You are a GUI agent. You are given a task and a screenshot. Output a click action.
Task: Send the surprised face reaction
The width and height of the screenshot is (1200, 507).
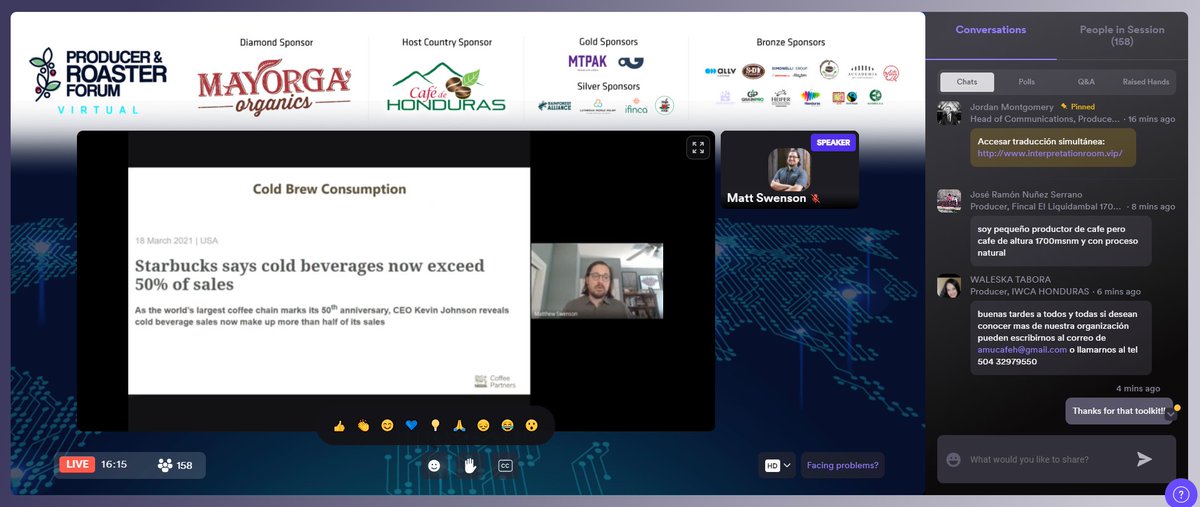pyautogui.click(x=531, y=425)
